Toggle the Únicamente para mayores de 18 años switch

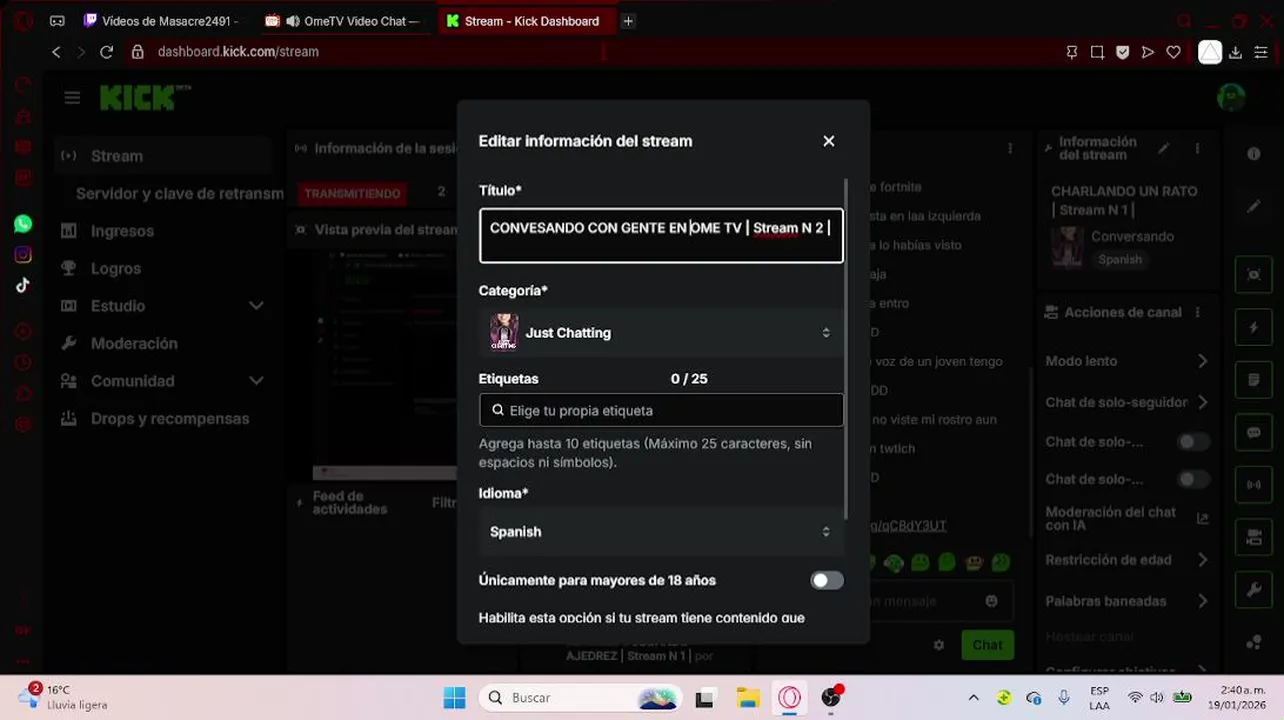coord(827,580)
